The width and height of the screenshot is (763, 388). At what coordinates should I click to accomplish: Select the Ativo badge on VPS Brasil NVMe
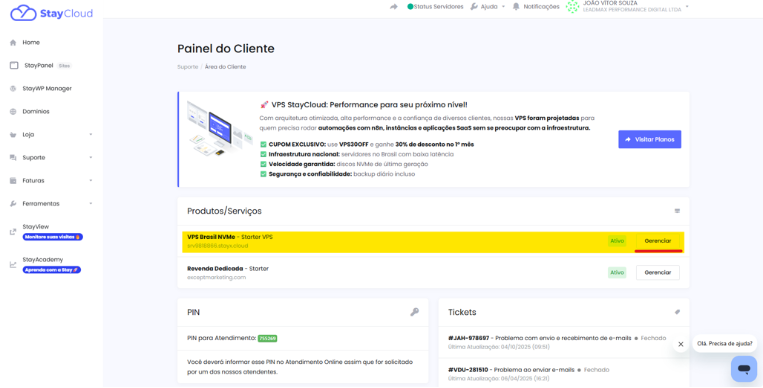pyautogui.click(x=617, y=241)
